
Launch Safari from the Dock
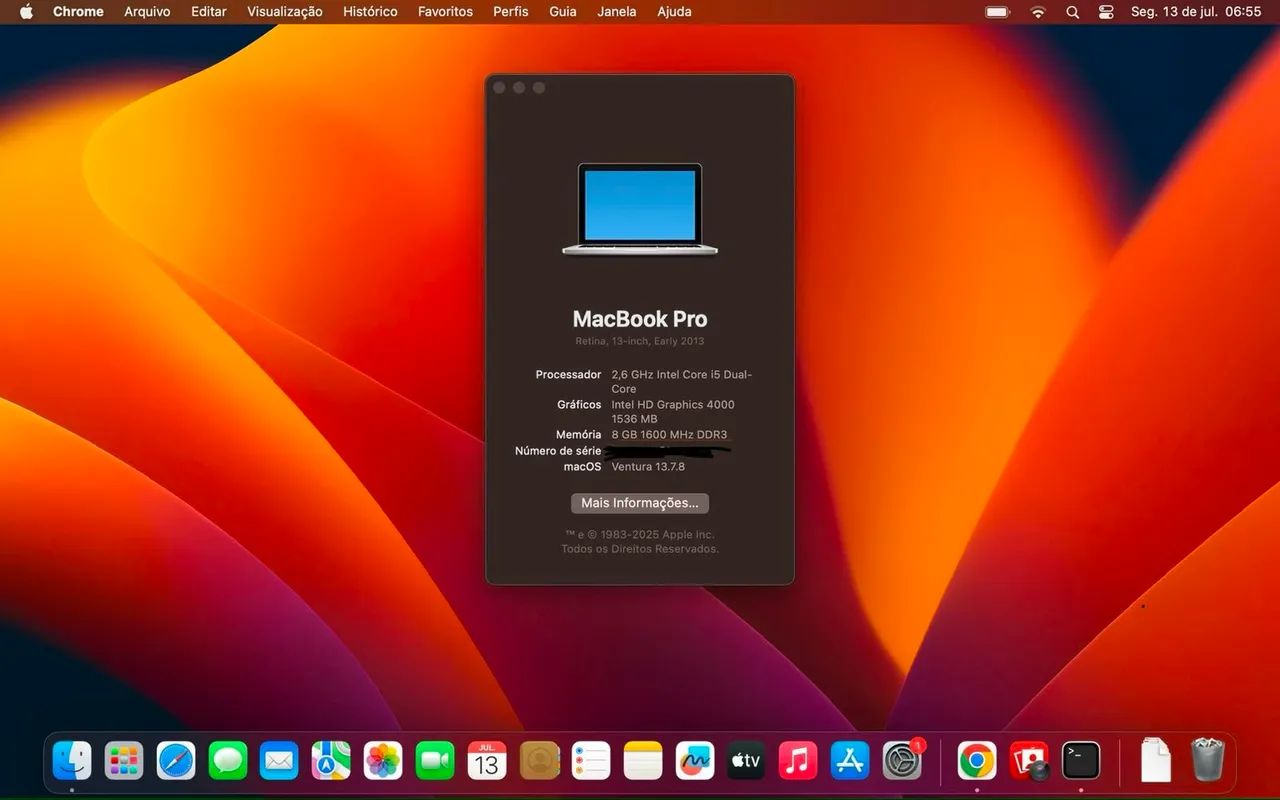coord(176,761)
